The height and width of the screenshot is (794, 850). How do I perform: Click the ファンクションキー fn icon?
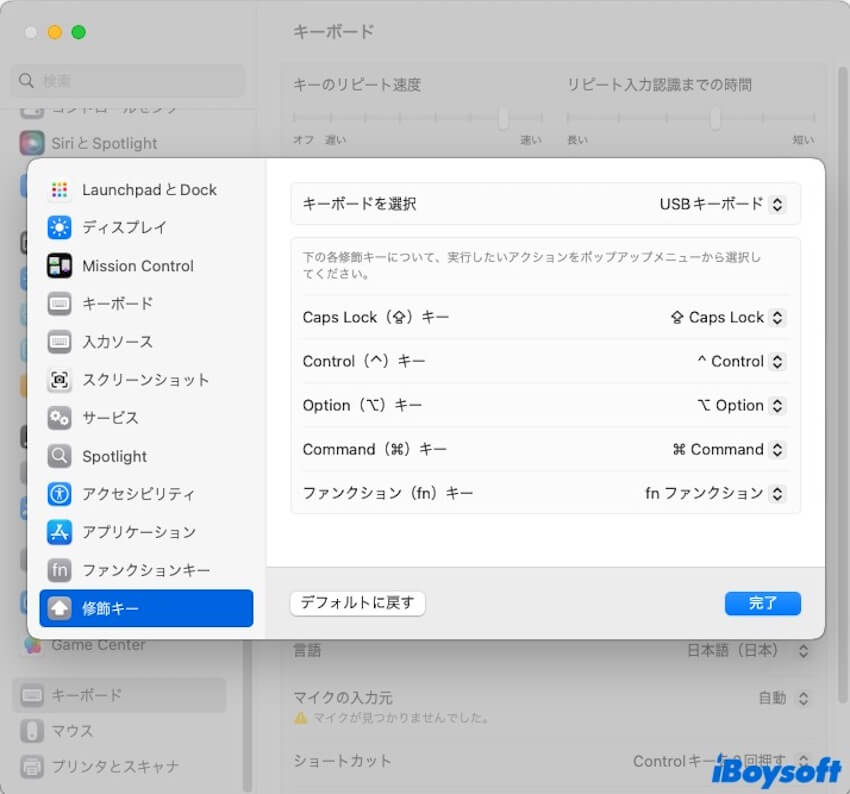[x=59, y=570]
